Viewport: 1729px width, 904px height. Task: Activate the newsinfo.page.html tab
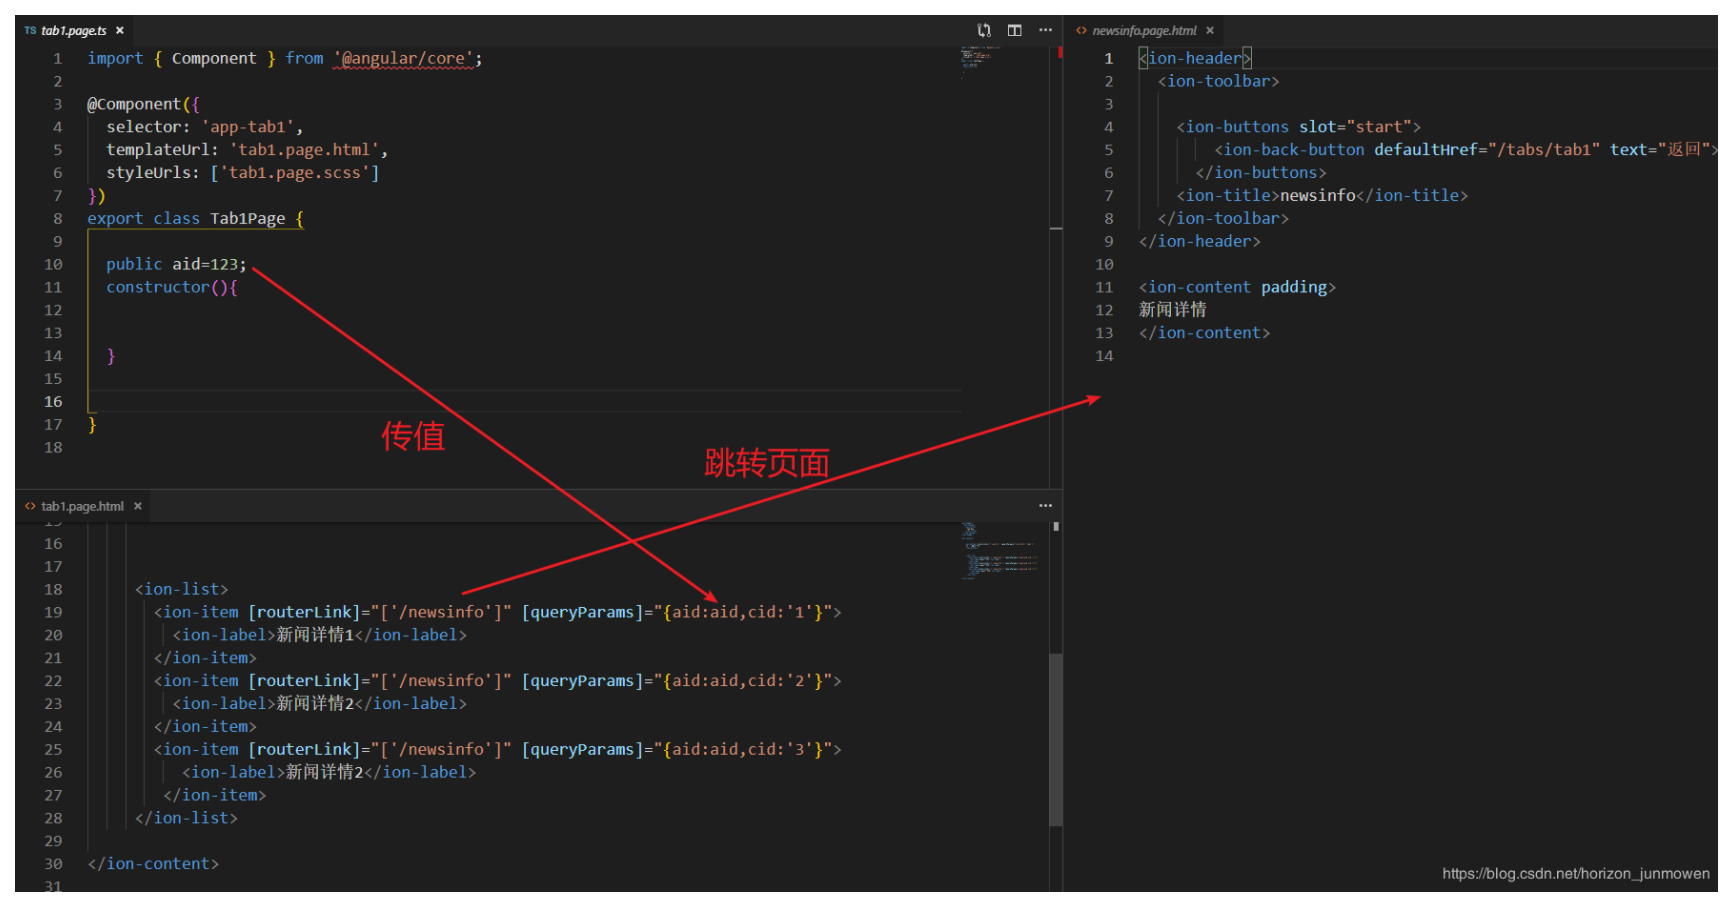tap(1144, 31)
